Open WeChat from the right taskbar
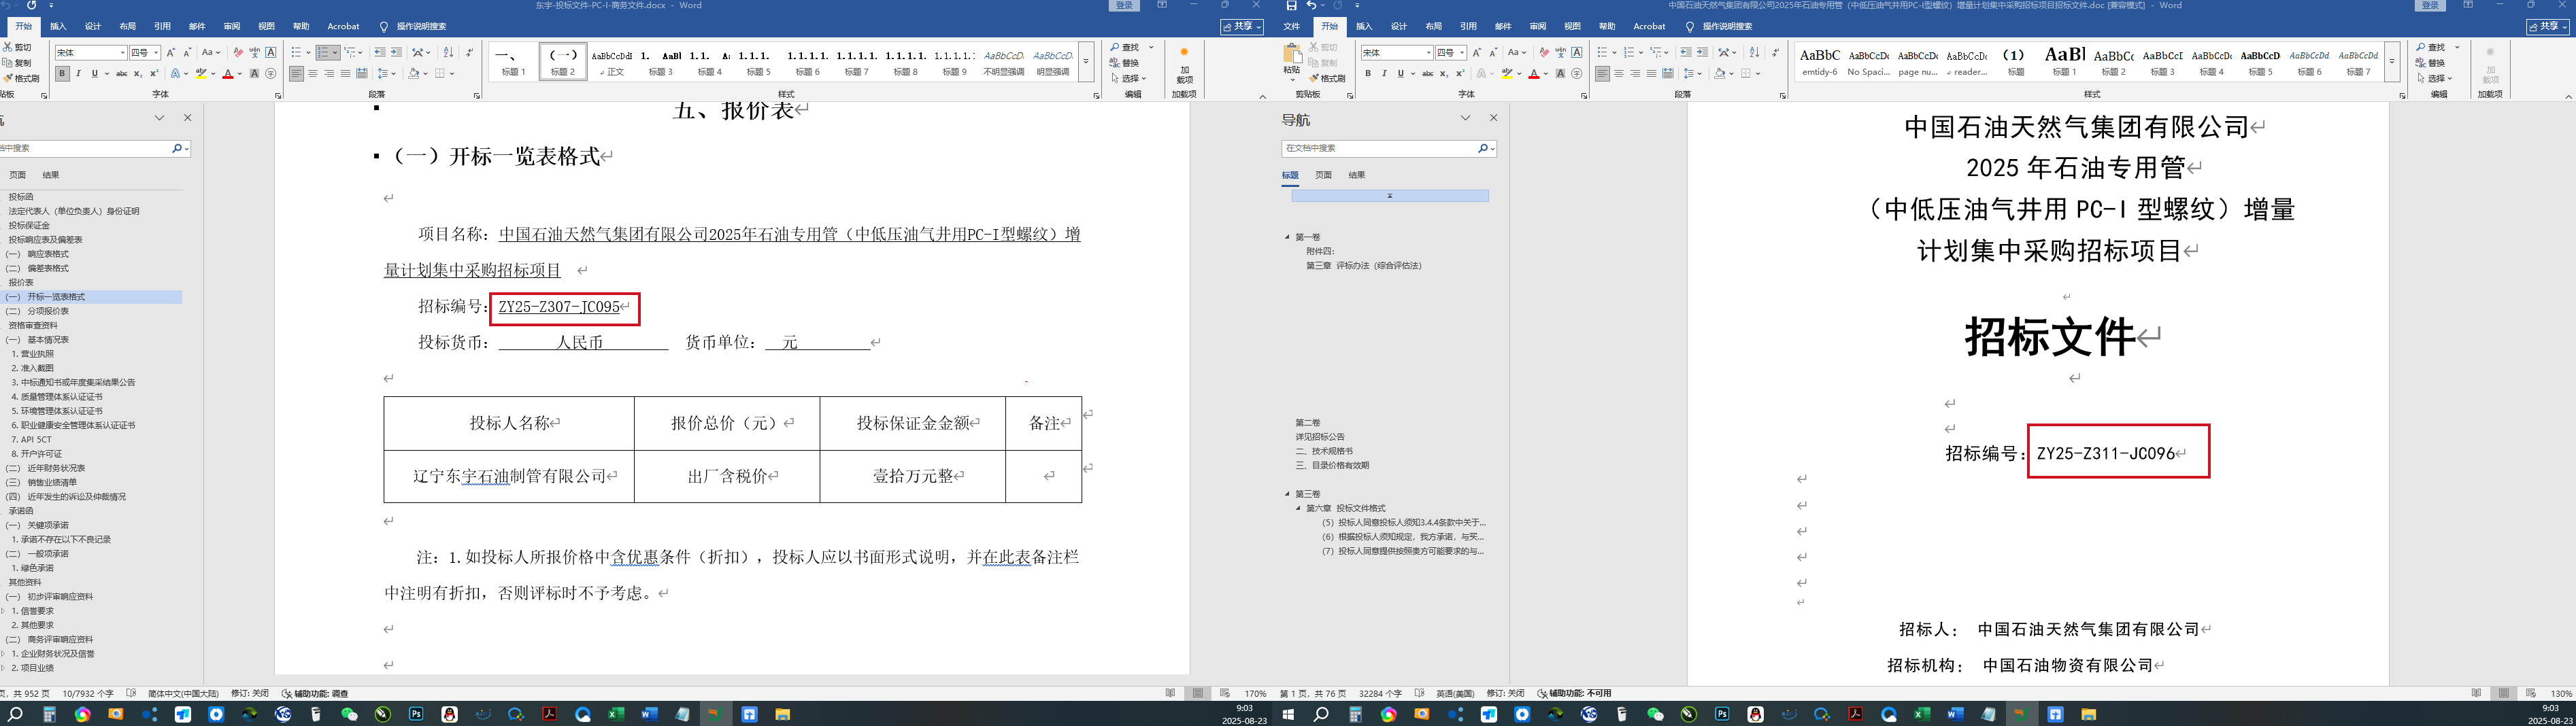Viewport: 2576px width, 726px height. tap(1655, 714)
